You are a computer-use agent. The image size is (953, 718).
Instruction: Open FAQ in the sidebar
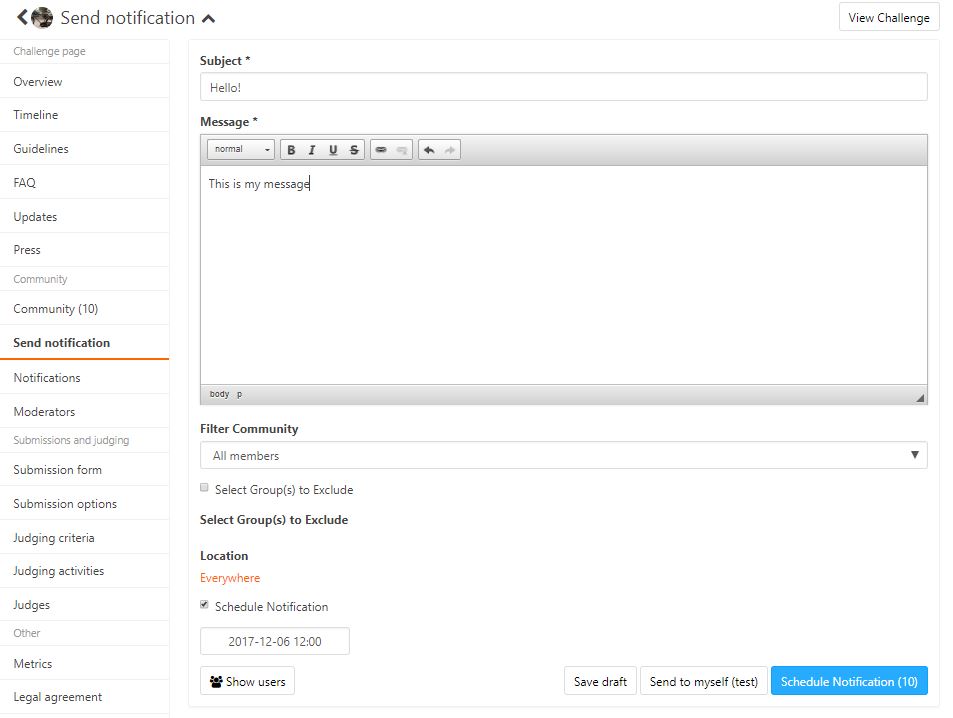click(84, 182)
